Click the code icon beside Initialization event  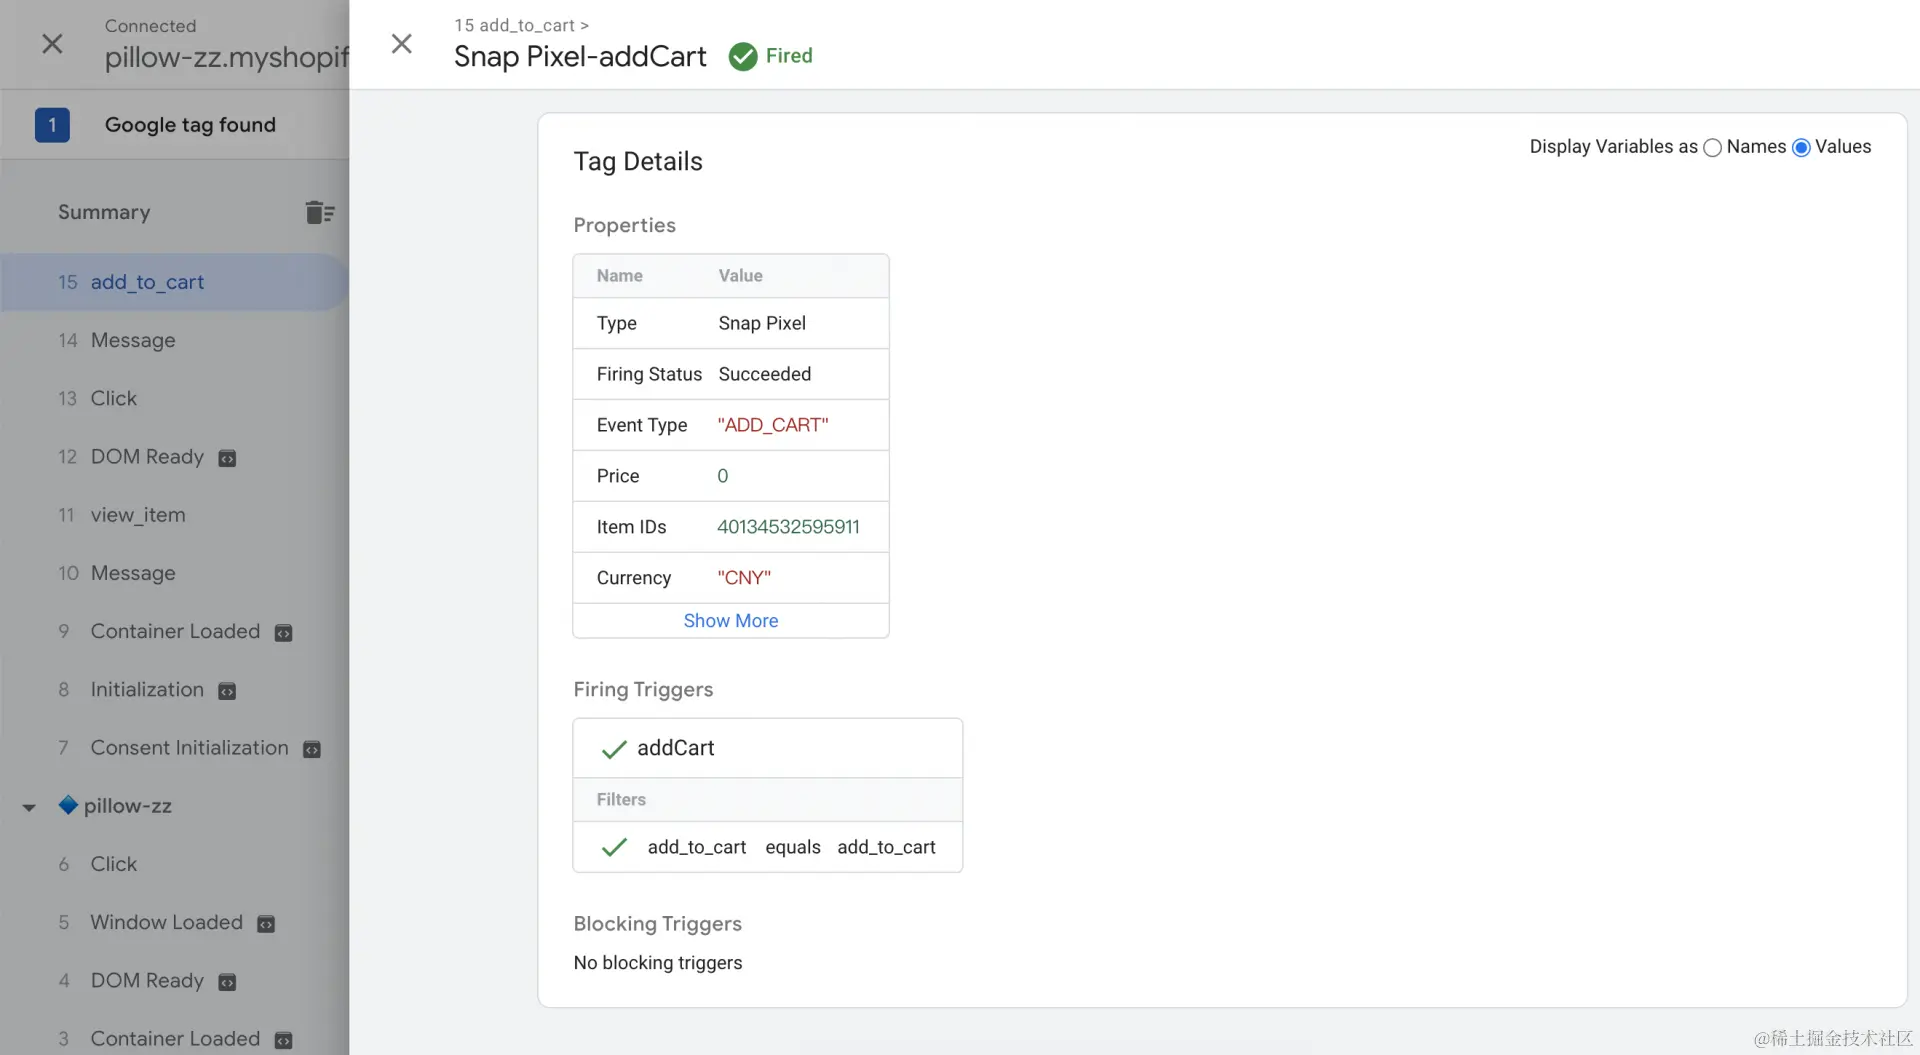click(x=228, y=692)
